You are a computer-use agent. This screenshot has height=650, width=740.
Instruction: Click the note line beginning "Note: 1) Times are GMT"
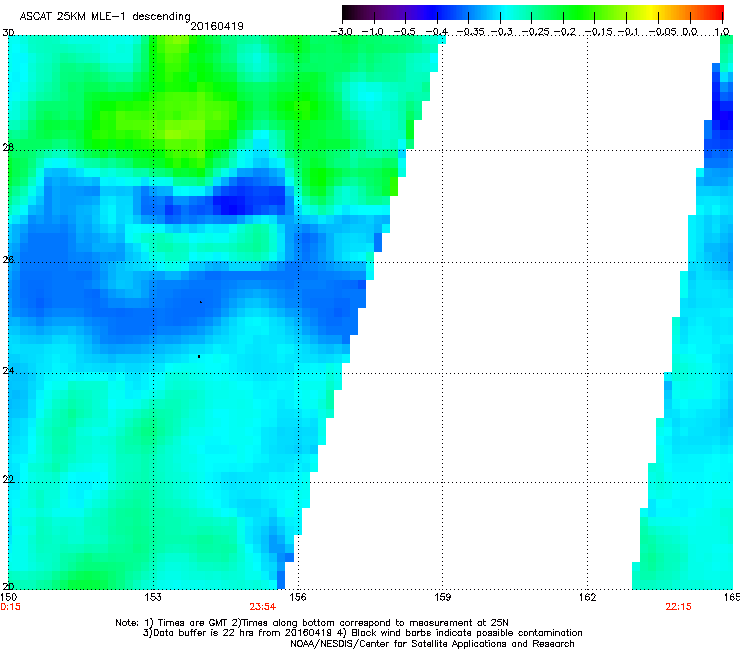[x=312, y=623]
